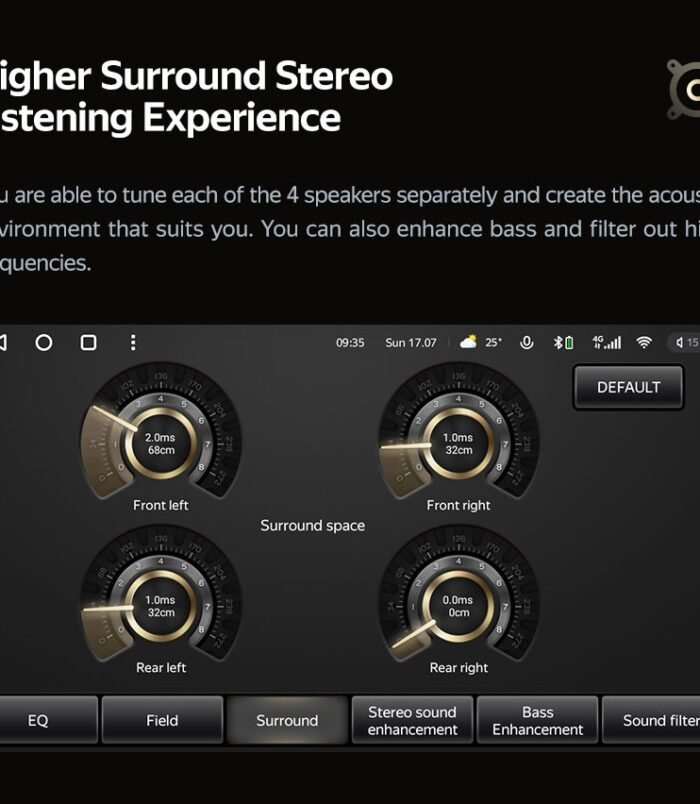Open the Stereo sound enhancement tab

click(x=412, y=720)
